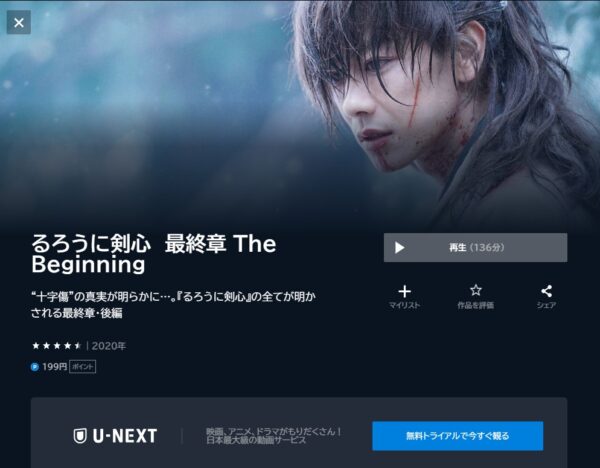Start free trial with 無料トライアルで今すぐ観る button
Viewport: 600px width, 468px height.
tap(458, 436)
